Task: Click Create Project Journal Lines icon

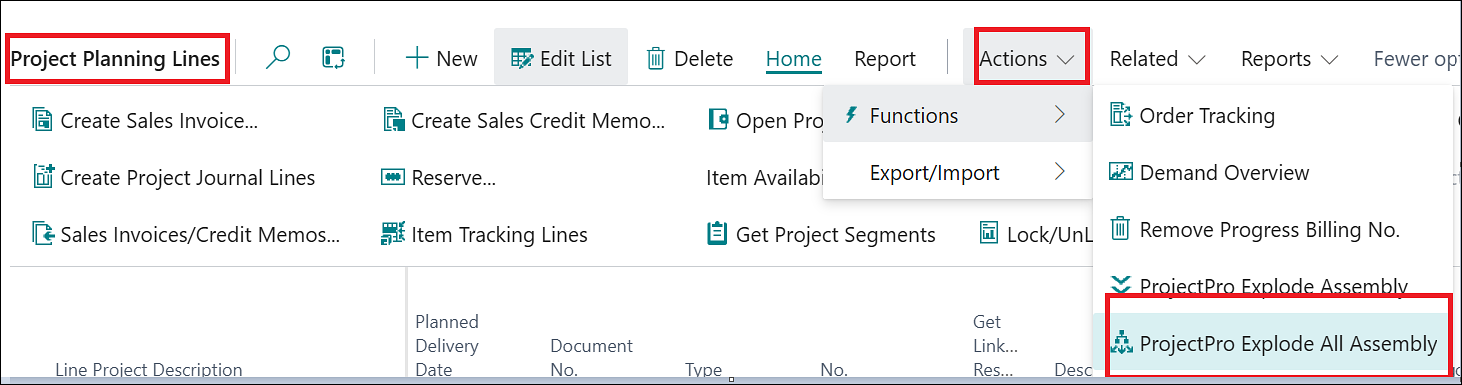Action: [42, 177]
